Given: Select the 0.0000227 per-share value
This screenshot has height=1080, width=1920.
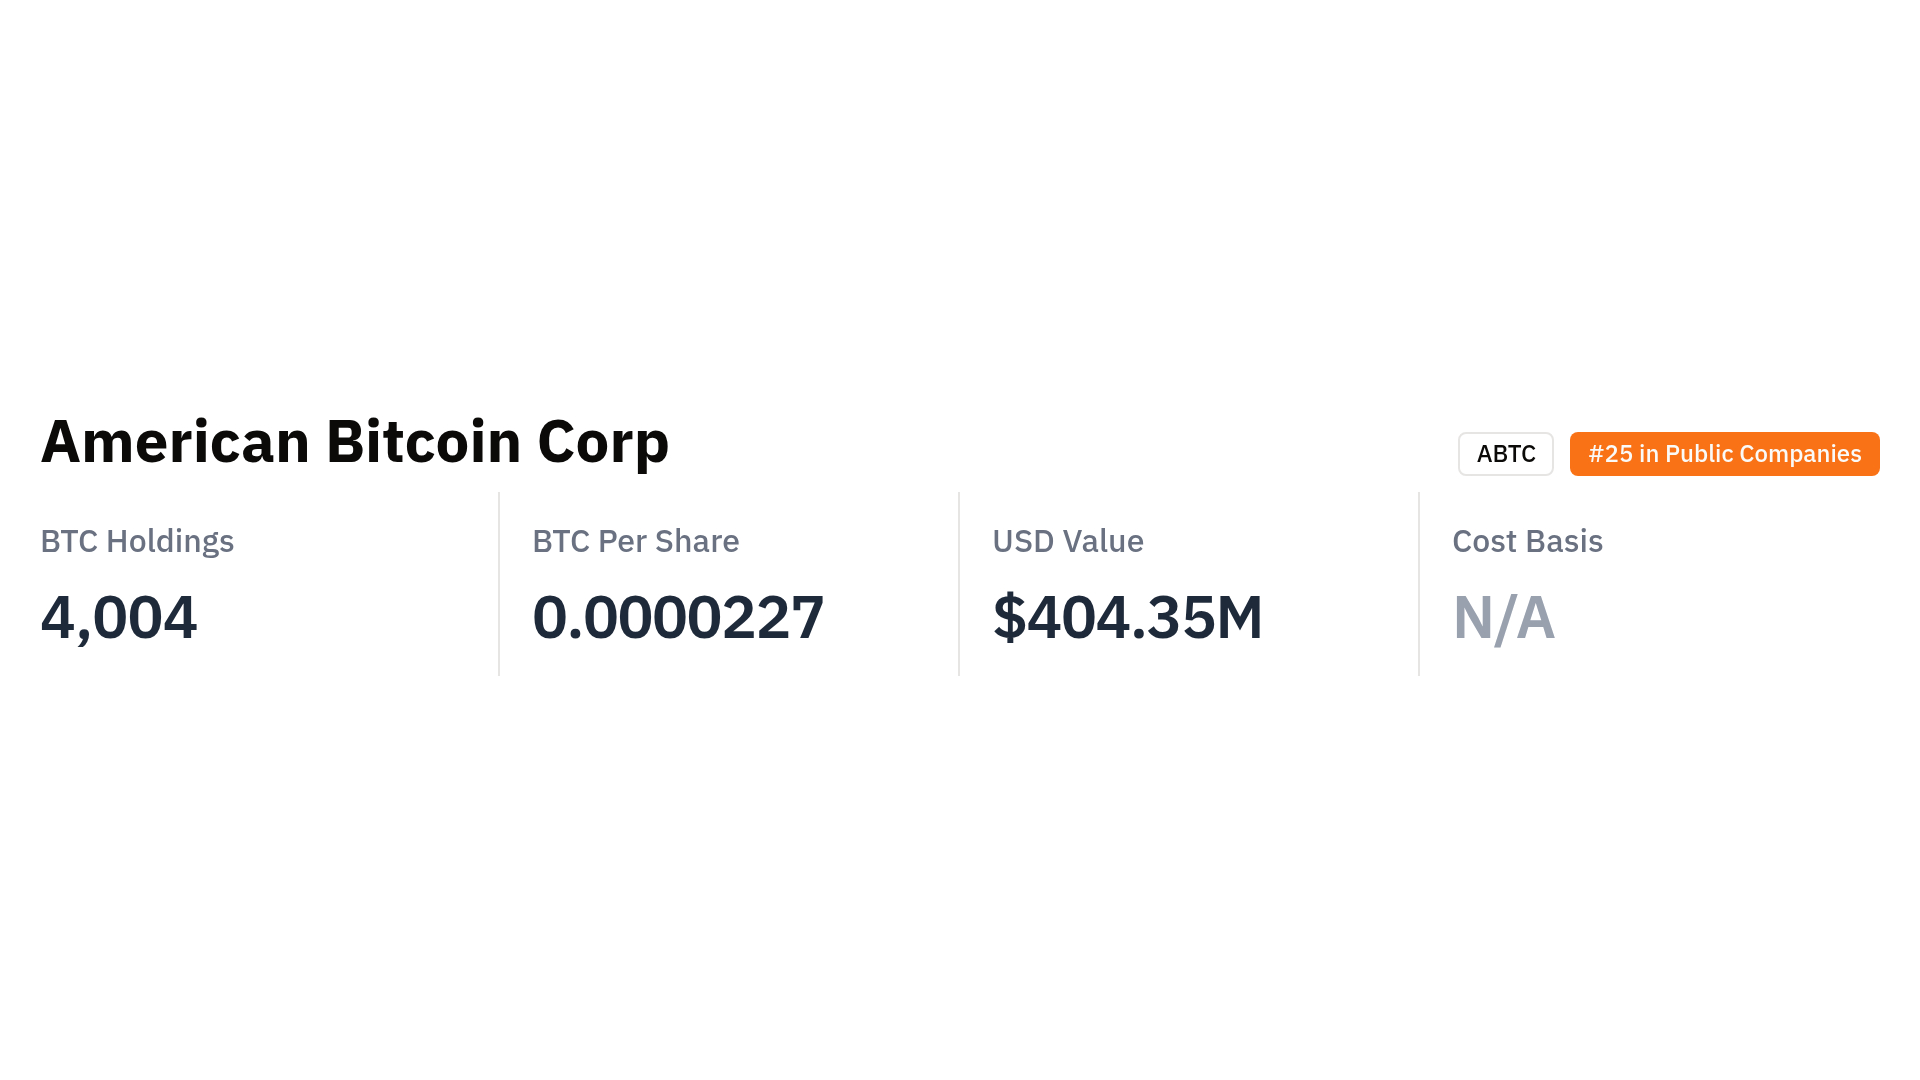Looking at the screenshot, I should (x=678, y=617).
